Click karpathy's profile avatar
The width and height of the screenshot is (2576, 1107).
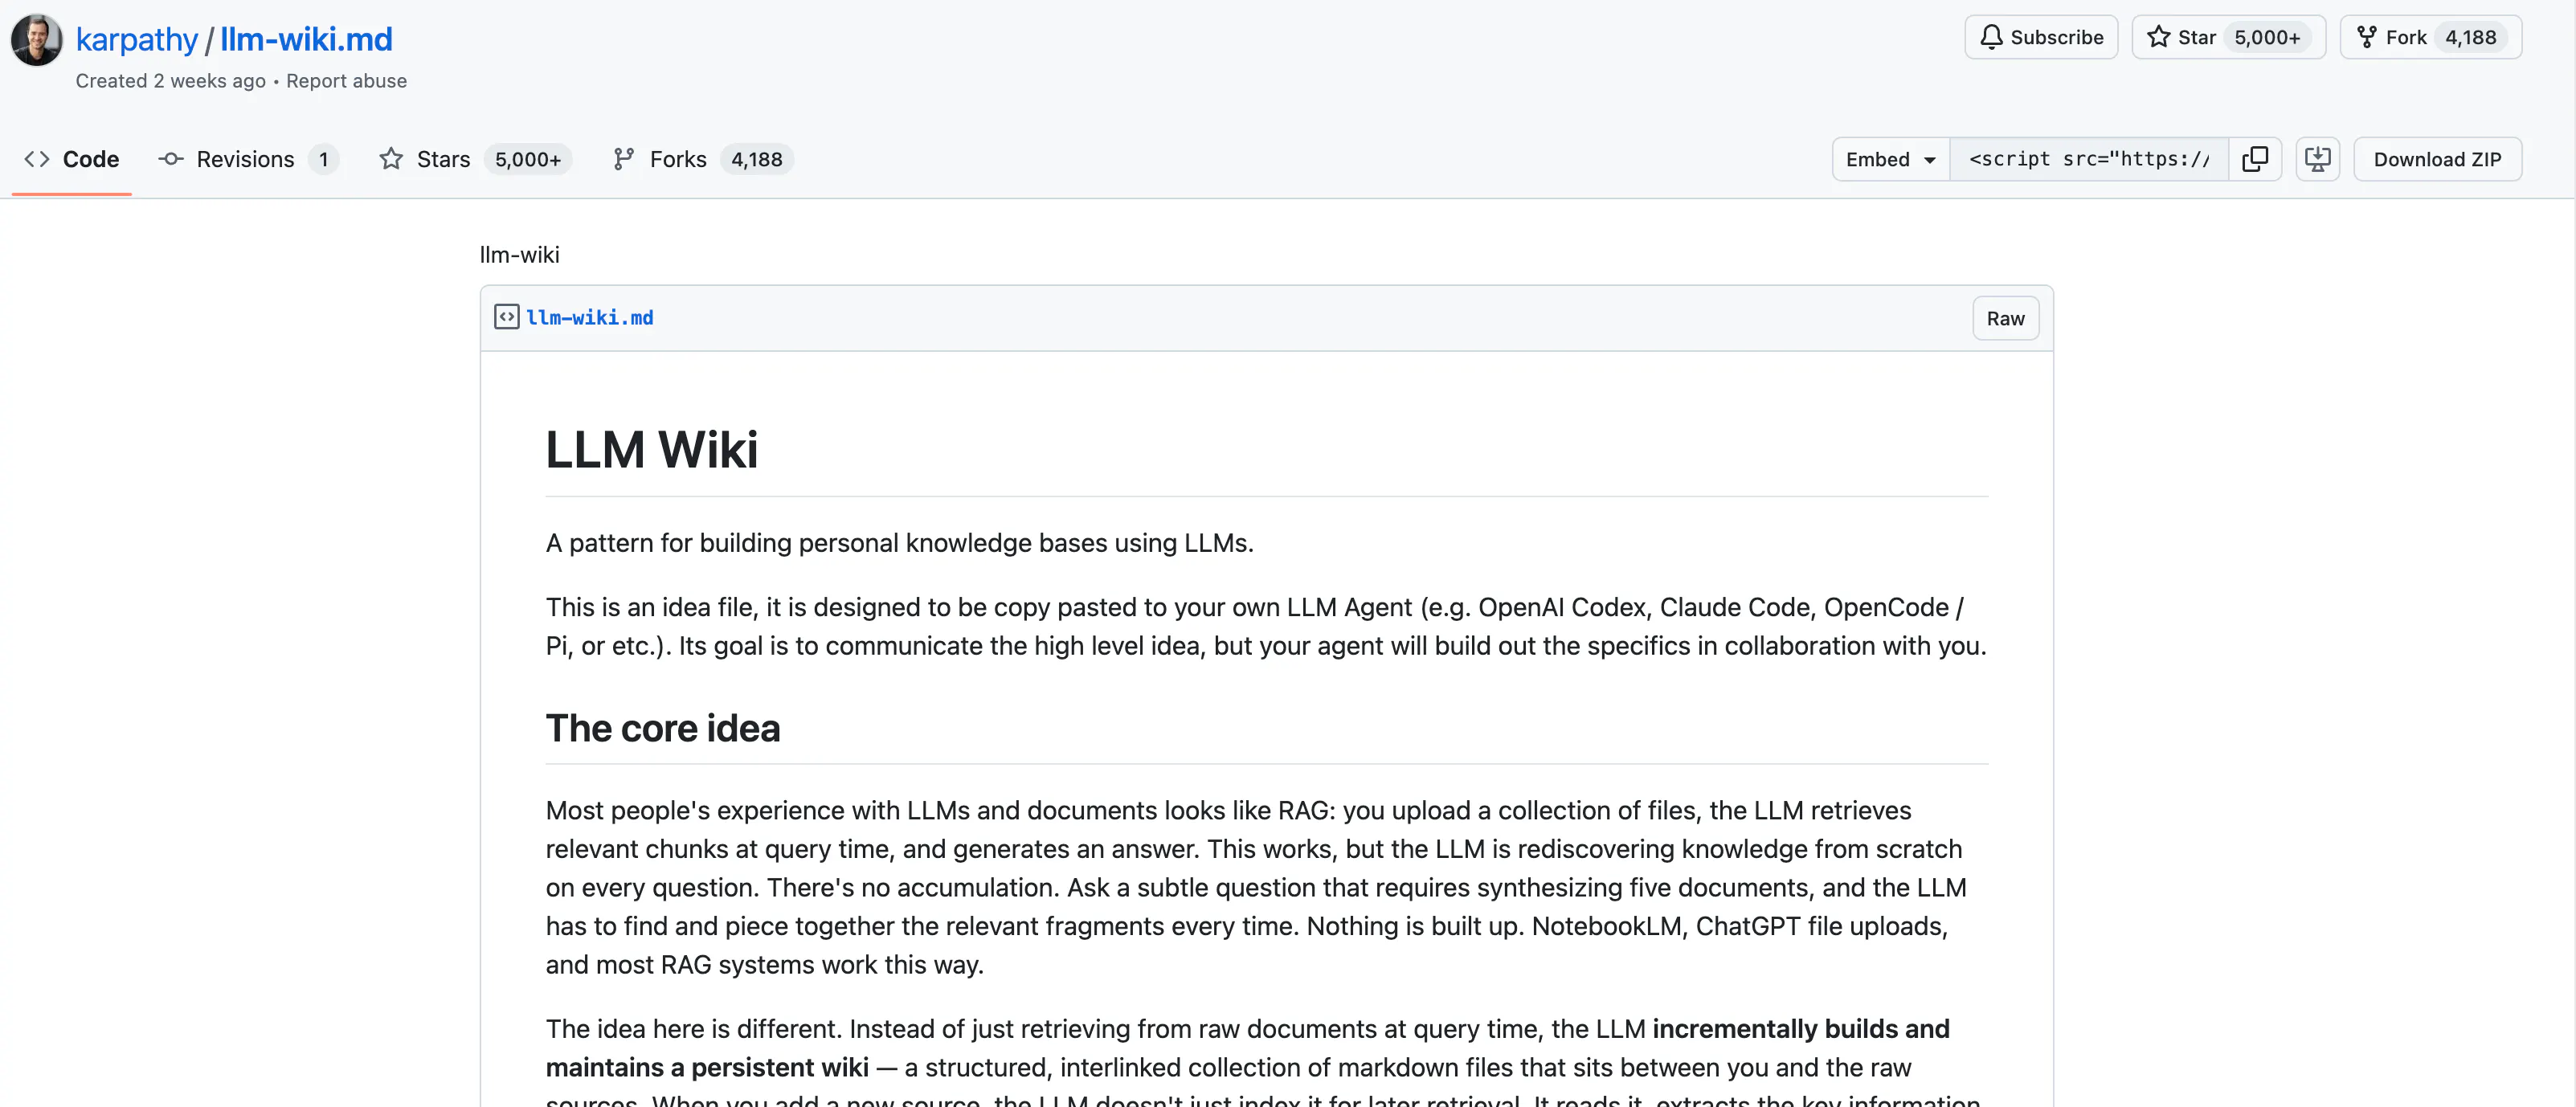[x=36, y=40]
